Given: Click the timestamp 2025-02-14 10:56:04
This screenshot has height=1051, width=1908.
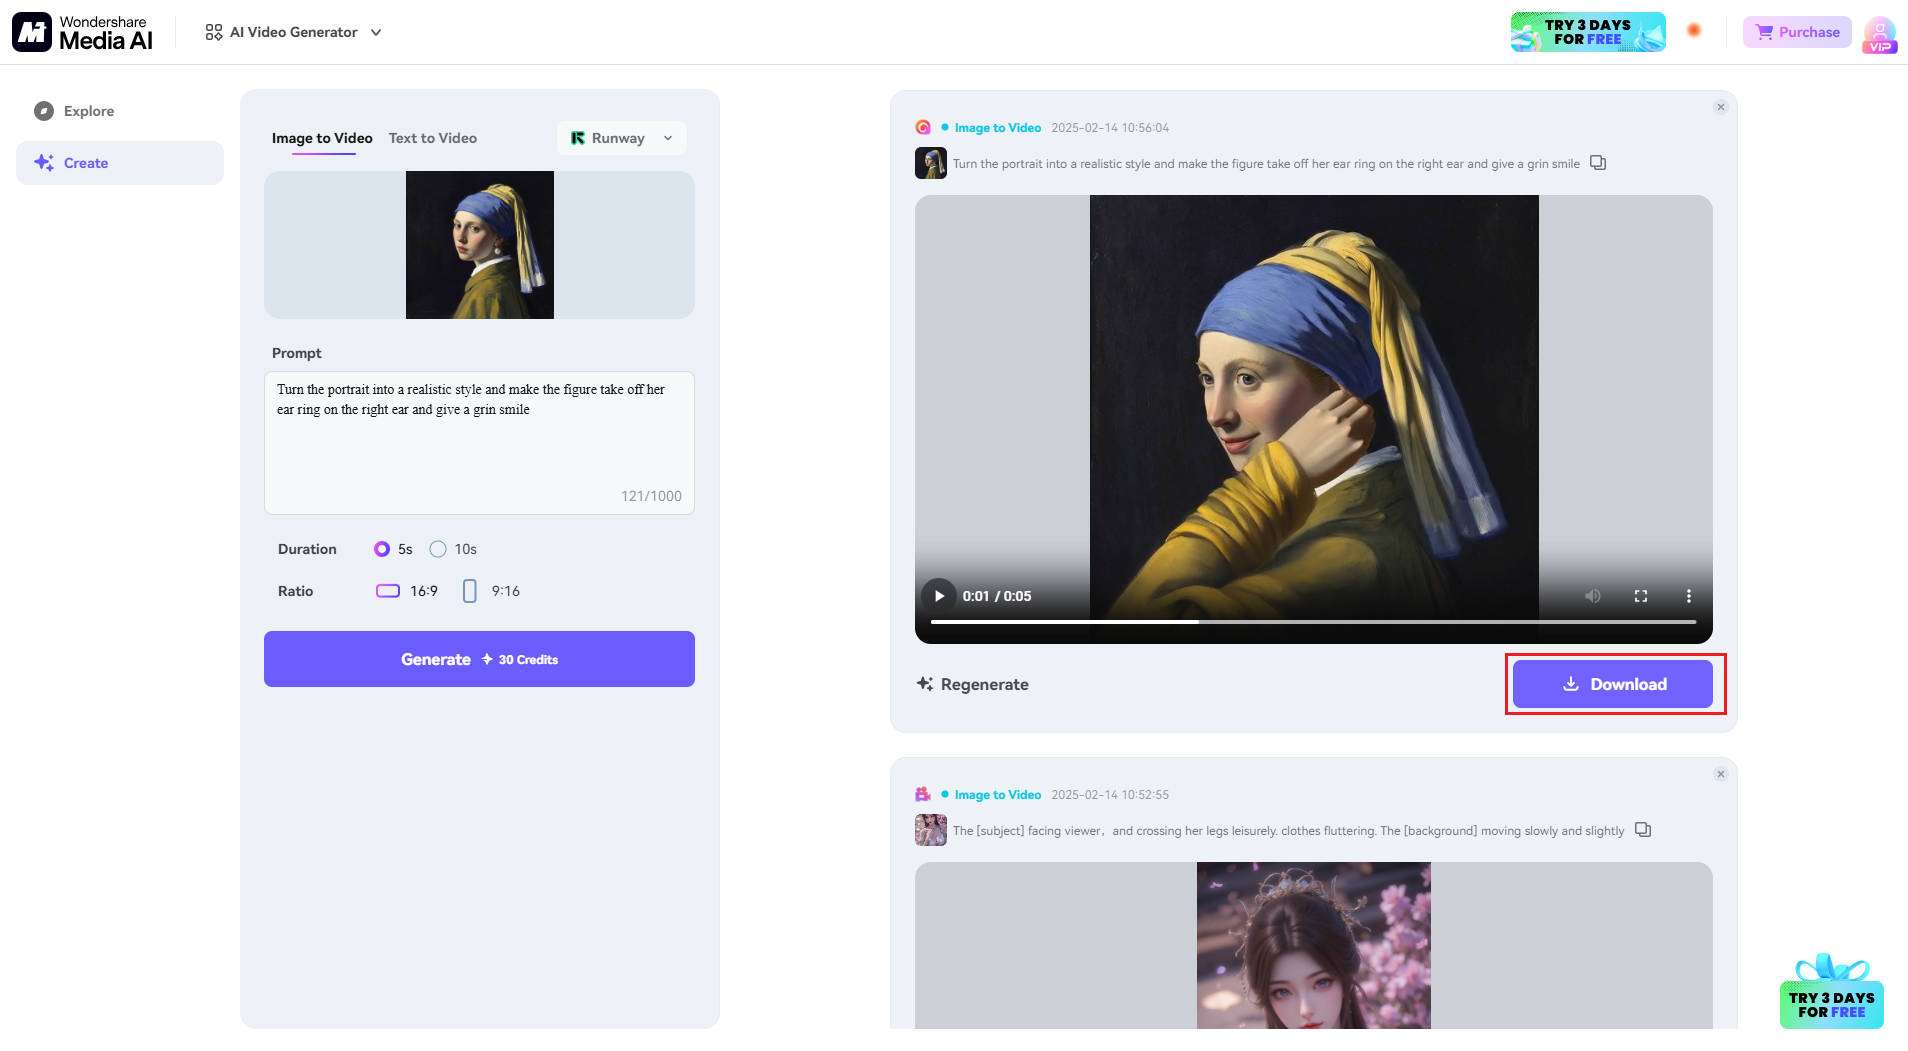Looking at the screenshot, I should coord(1110,128).
